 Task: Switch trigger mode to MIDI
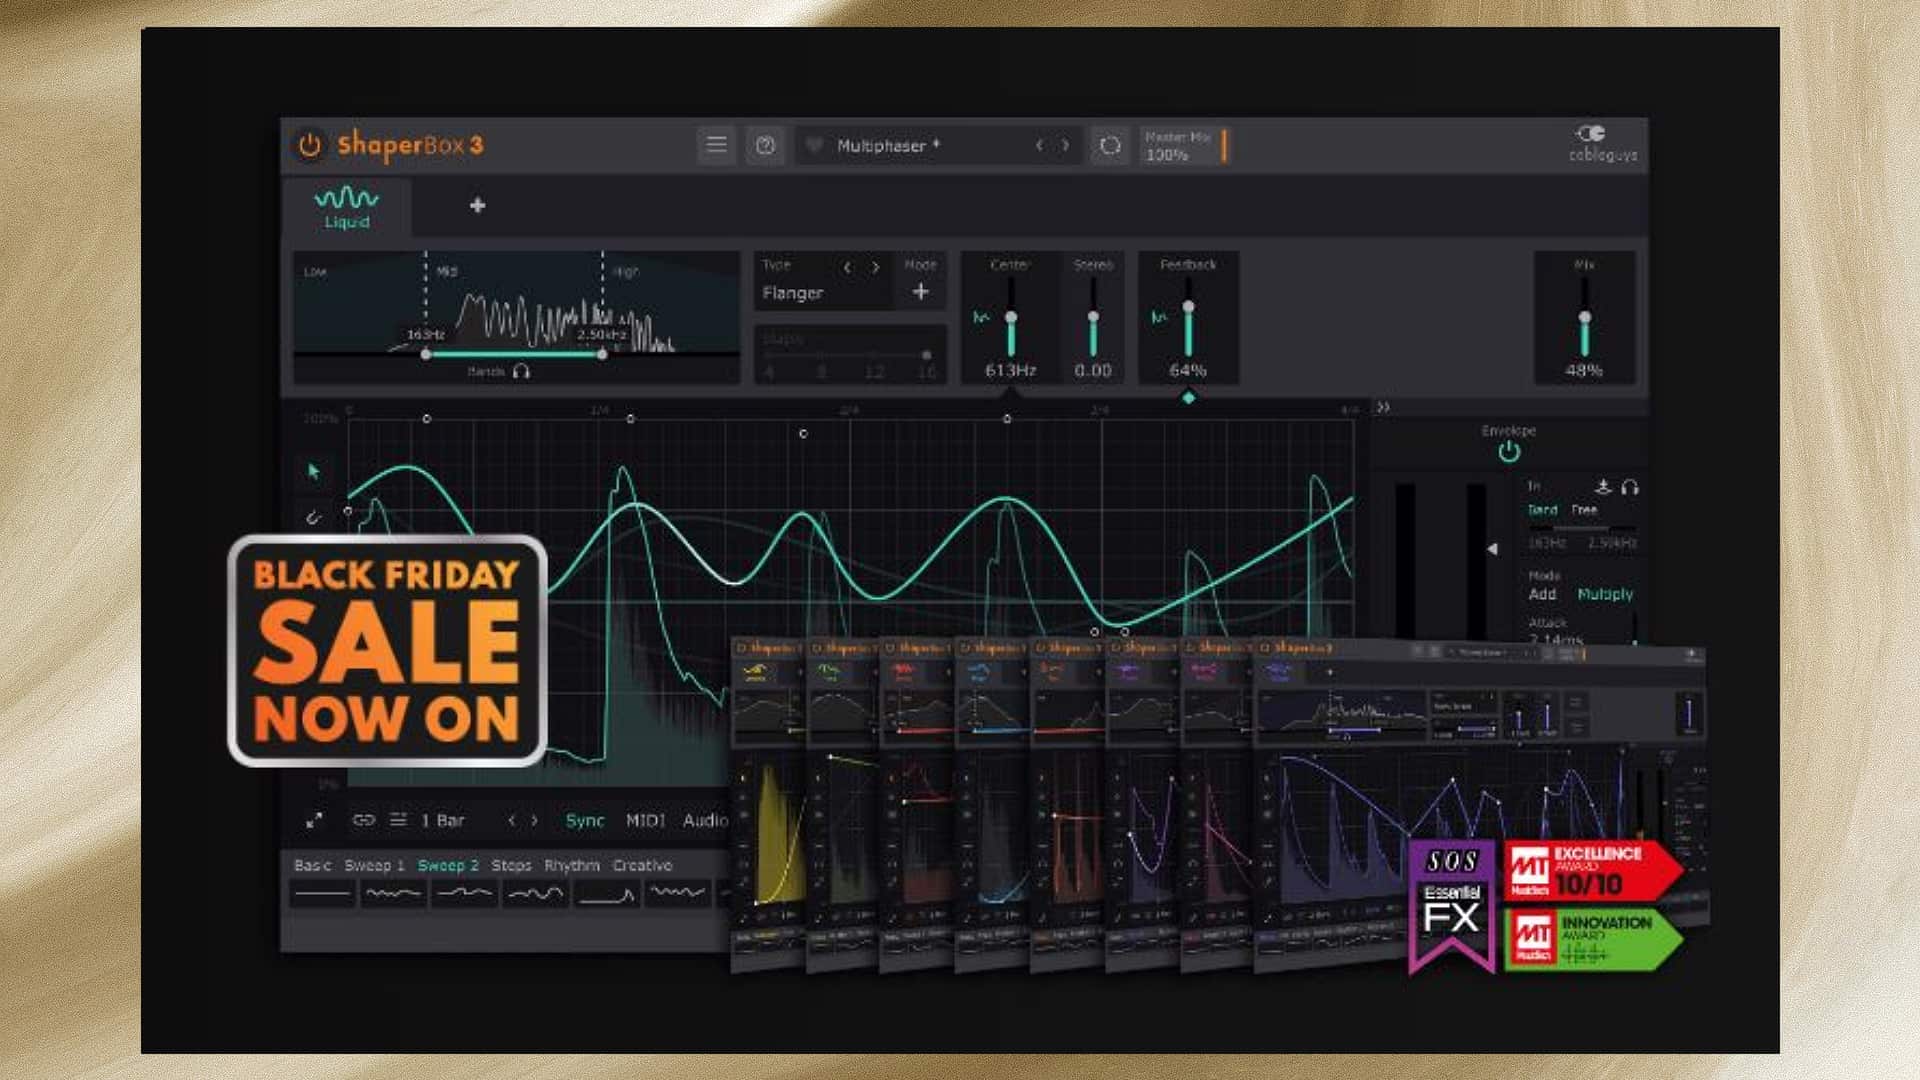point(645,821)
